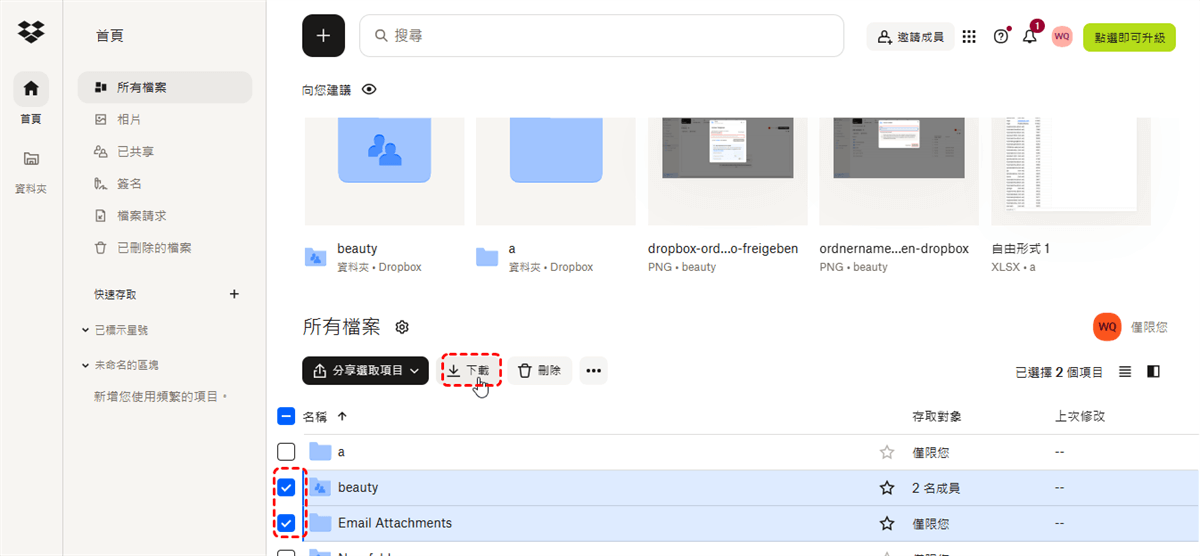The height and width of the screenshot is (556, 1200).
Task: Open the 首頁 home icon in the rail
Action: (31, 89)
